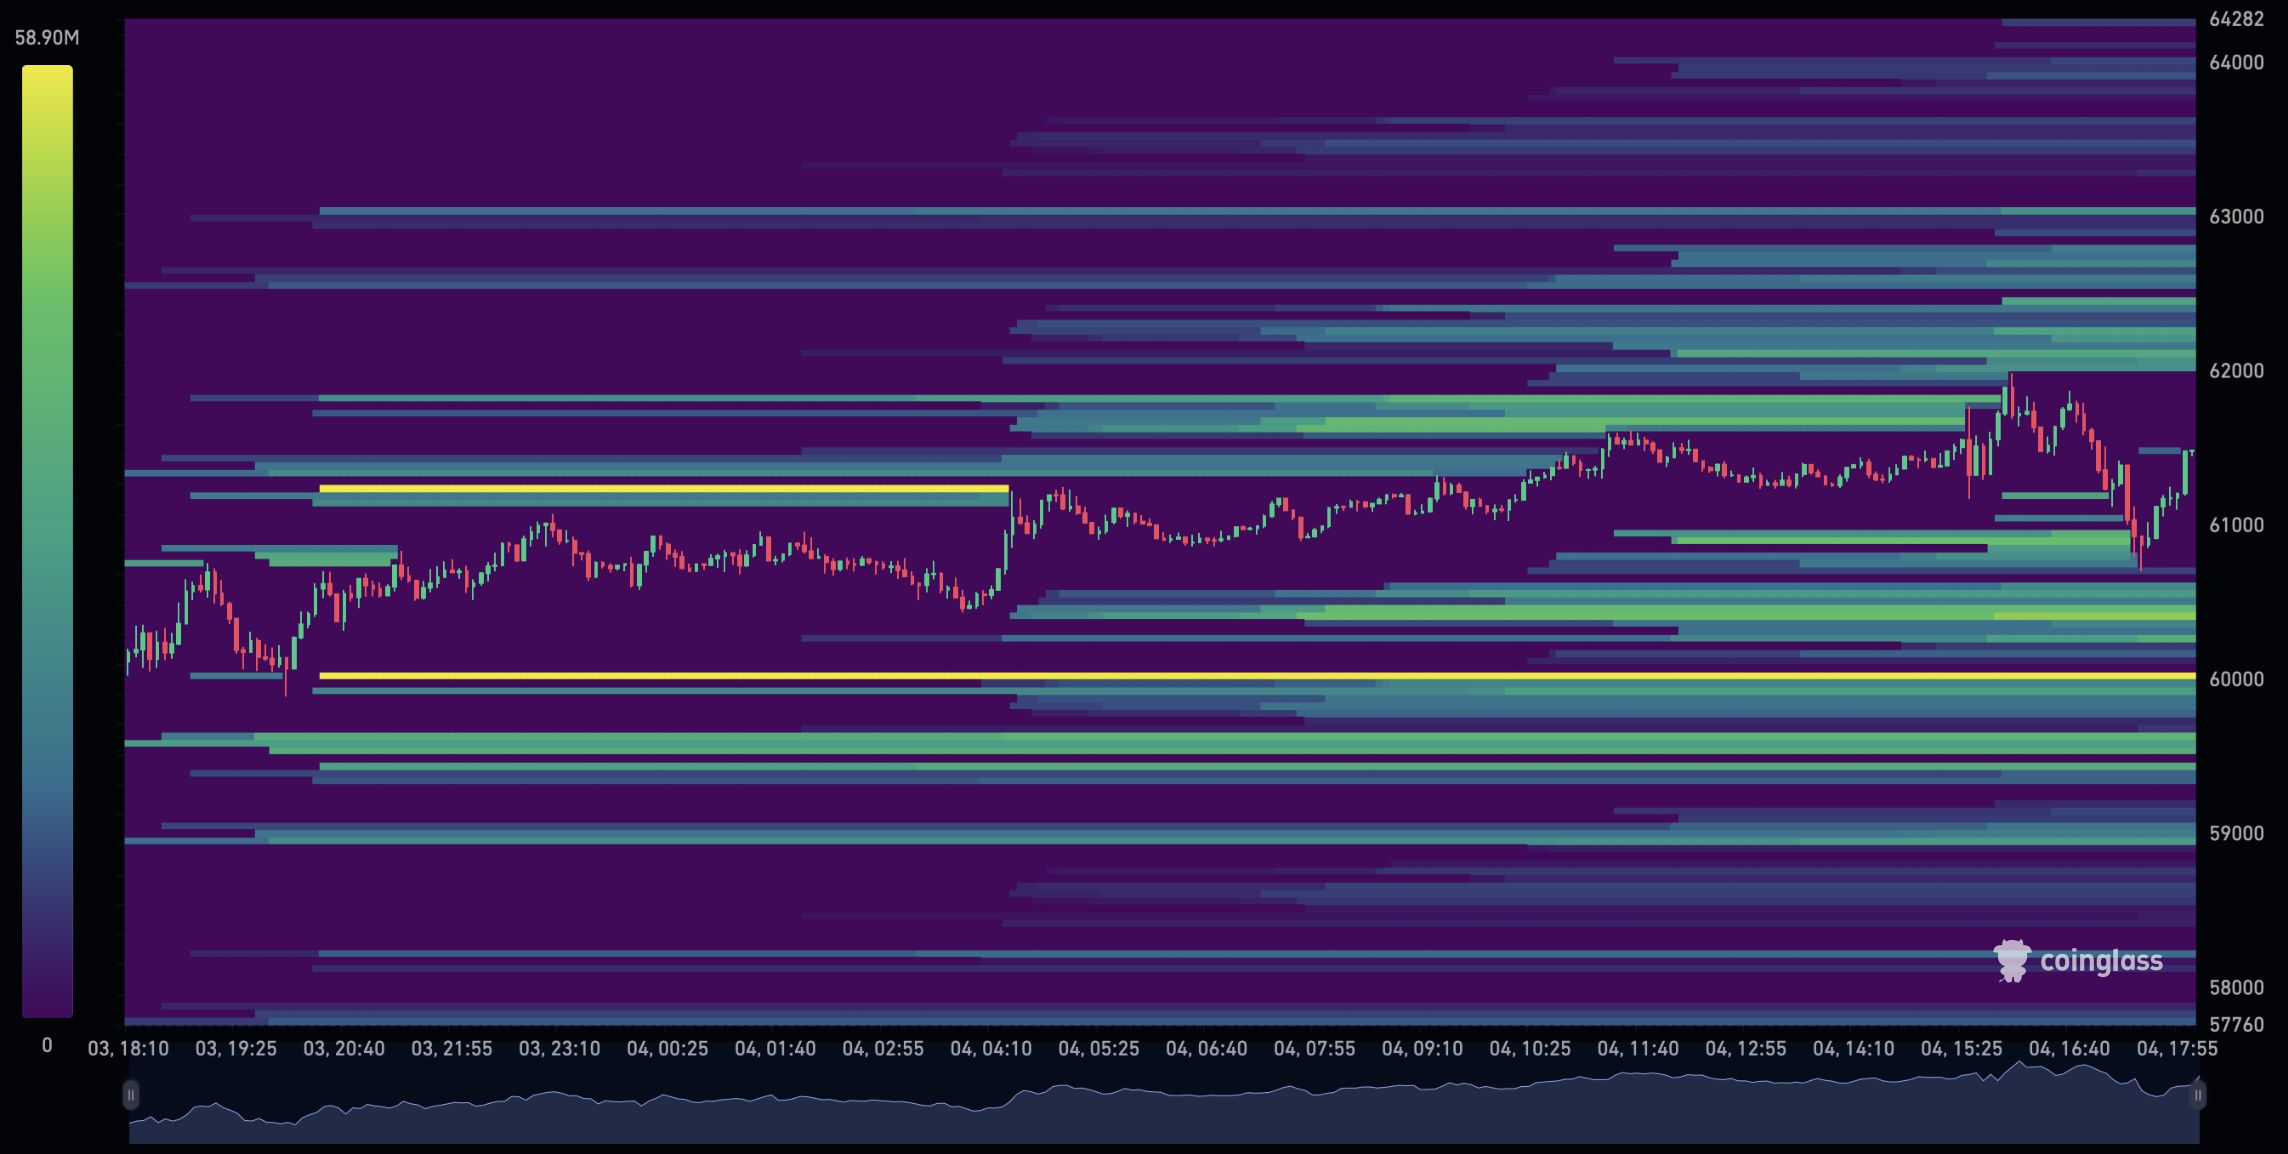
Task: Click the yellow top of the color scale
Action: pos(47,80)
